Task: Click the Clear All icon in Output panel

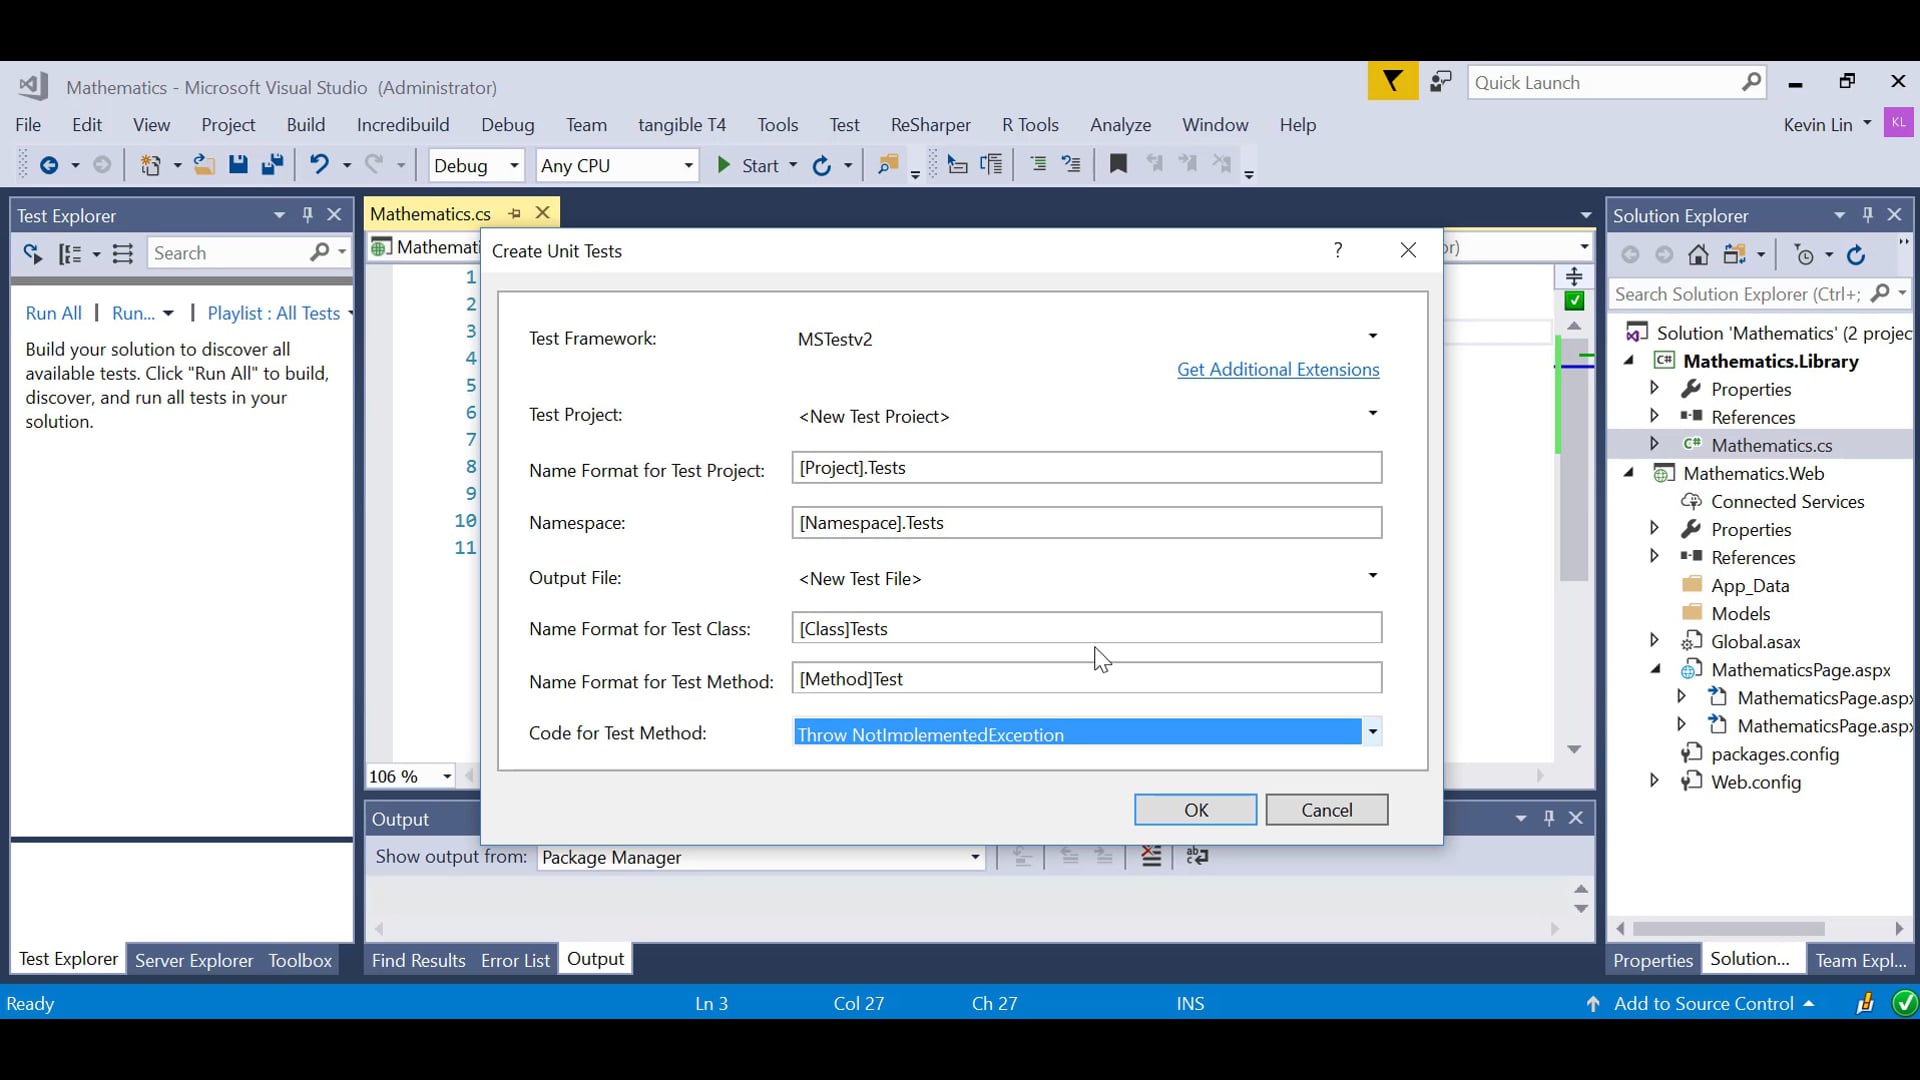Action: point(1151,857)
